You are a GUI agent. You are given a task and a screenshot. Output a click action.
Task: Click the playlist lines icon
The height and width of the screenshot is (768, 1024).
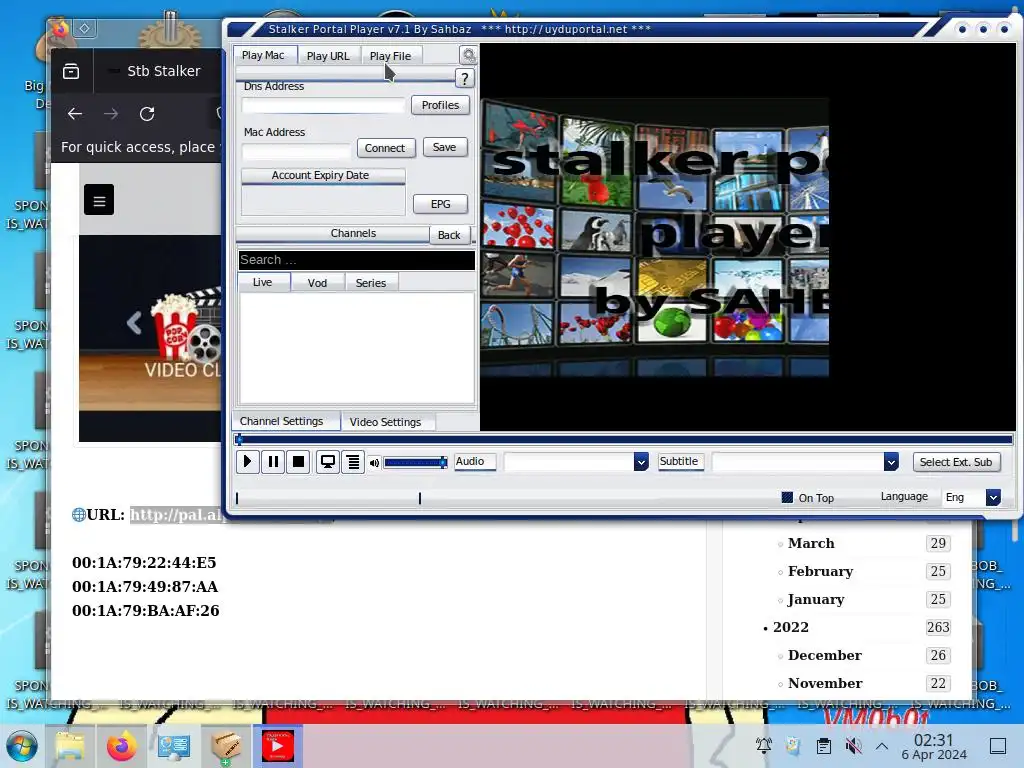coord(353,462)
